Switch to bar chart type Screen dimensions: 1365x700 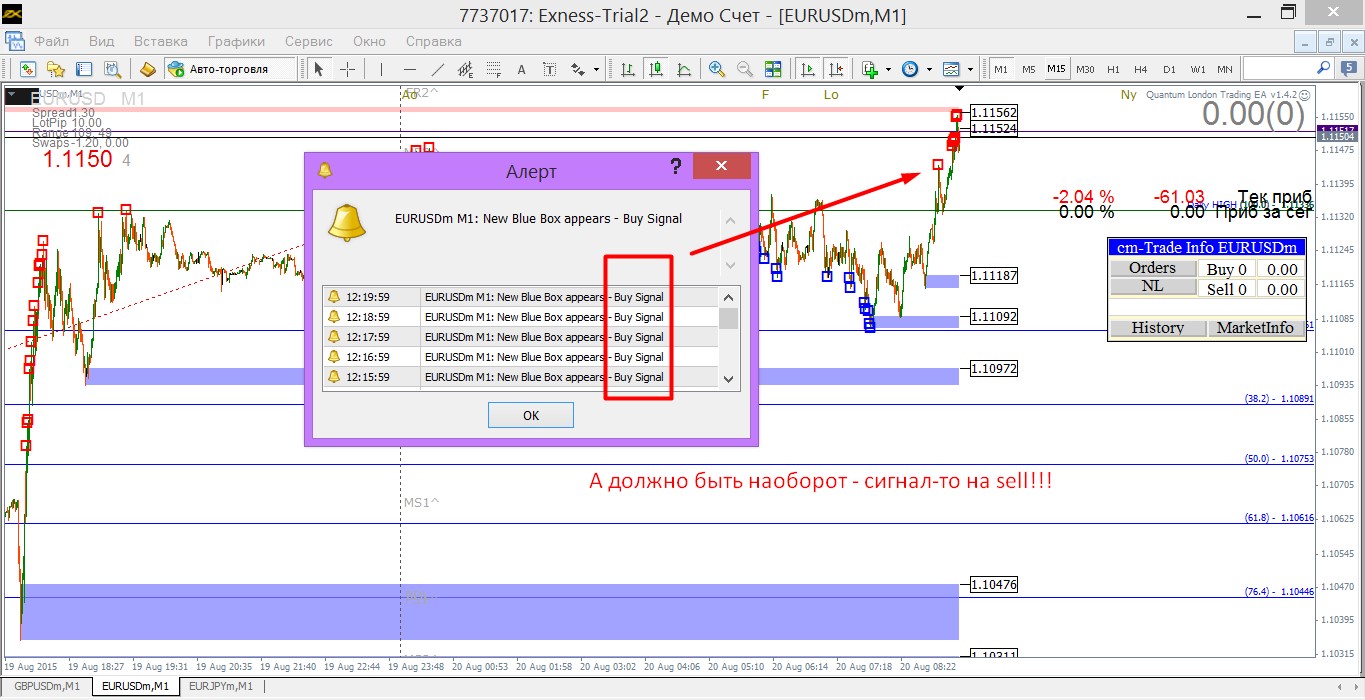(627, 69)
